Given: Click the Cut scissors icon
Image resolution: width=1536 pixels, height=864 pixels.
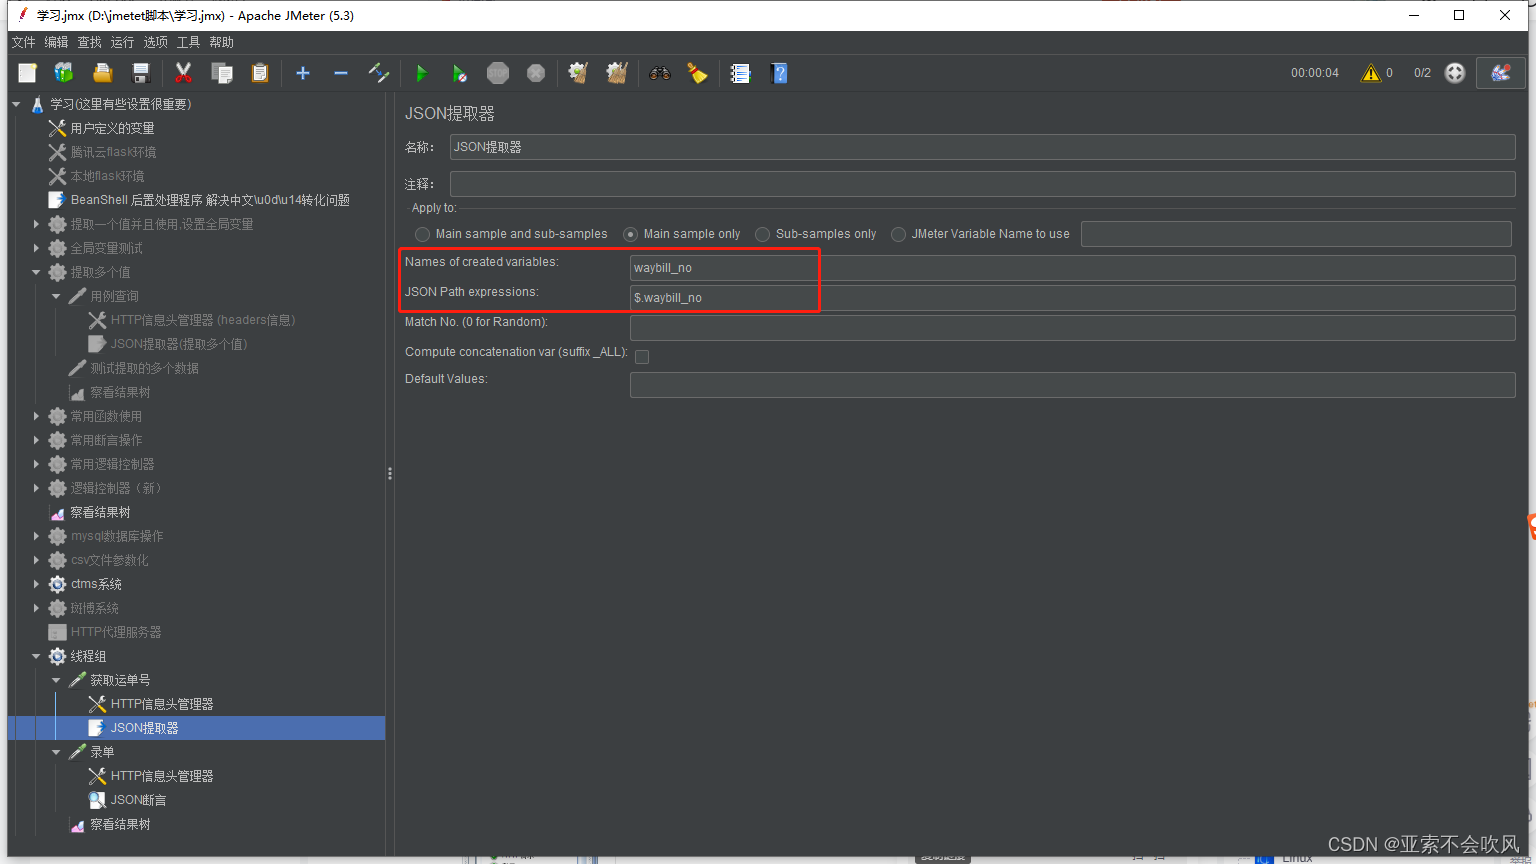Looking at the screenshot, I should [183, 73].
